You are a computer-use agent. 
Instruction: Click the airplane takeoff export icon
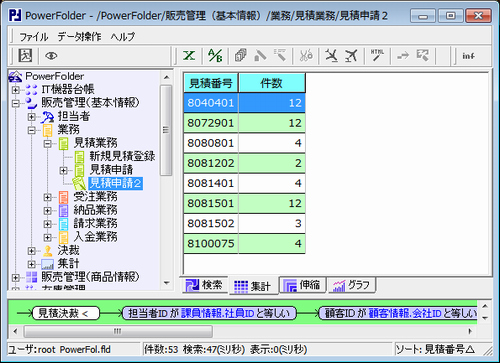[x=351, y=55]
